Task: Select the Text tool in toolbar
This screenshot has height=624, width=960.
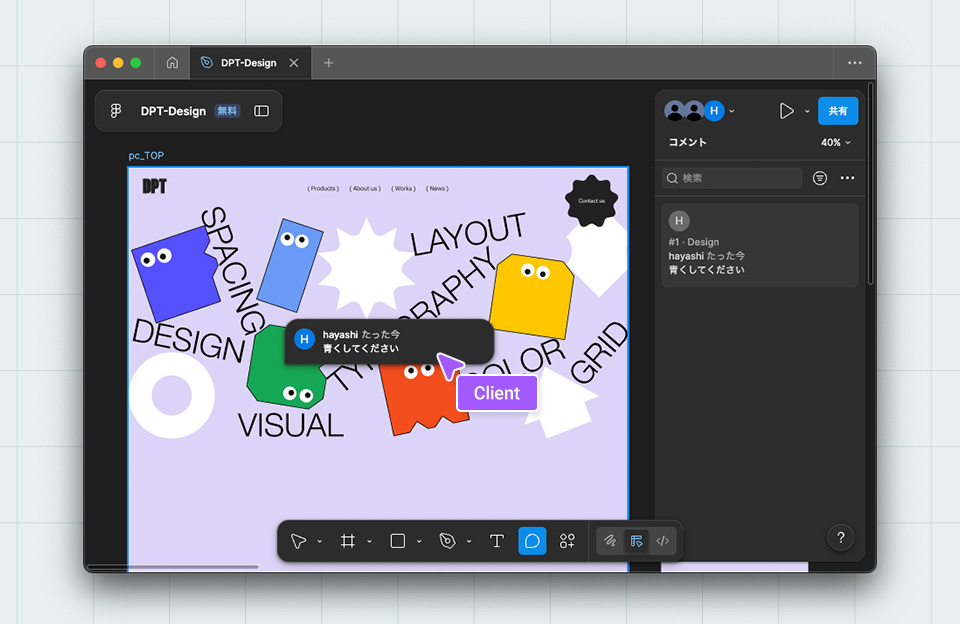Action: pyautogui.click(x=496, y=541)
